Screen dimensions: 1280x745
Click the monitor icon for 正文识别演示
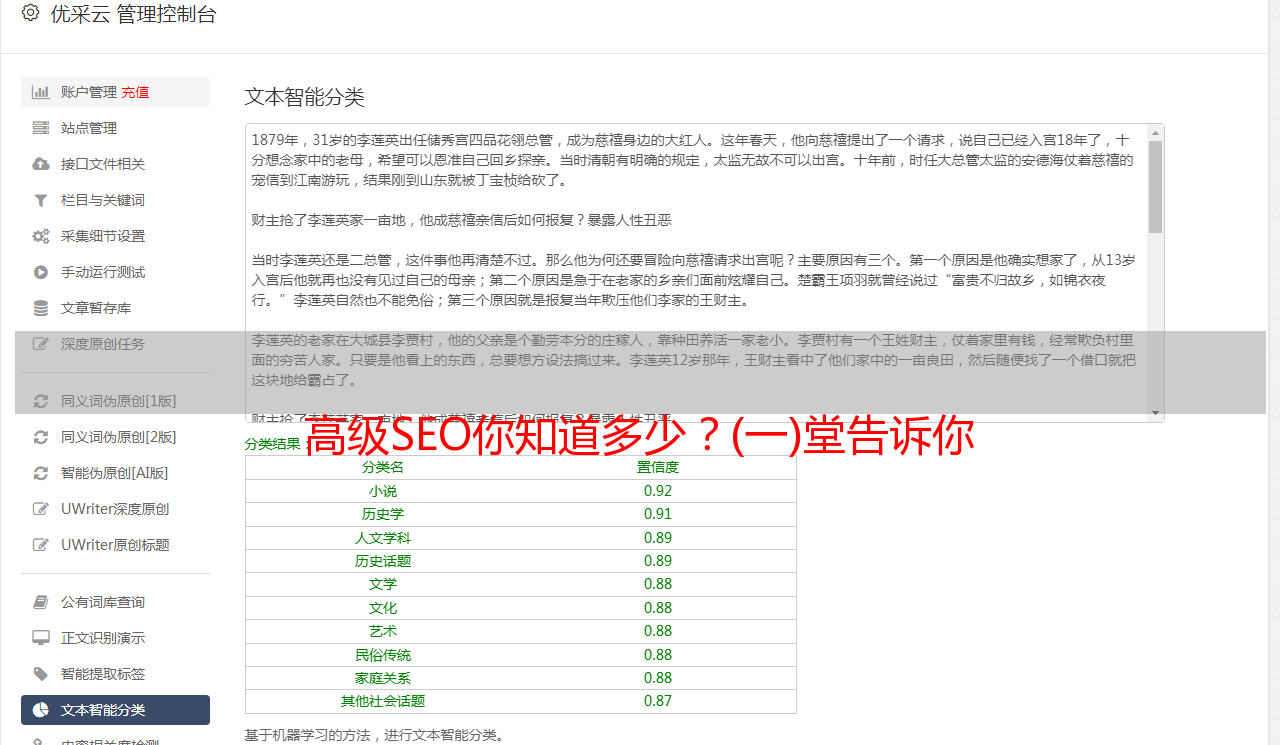pos(41,638)
